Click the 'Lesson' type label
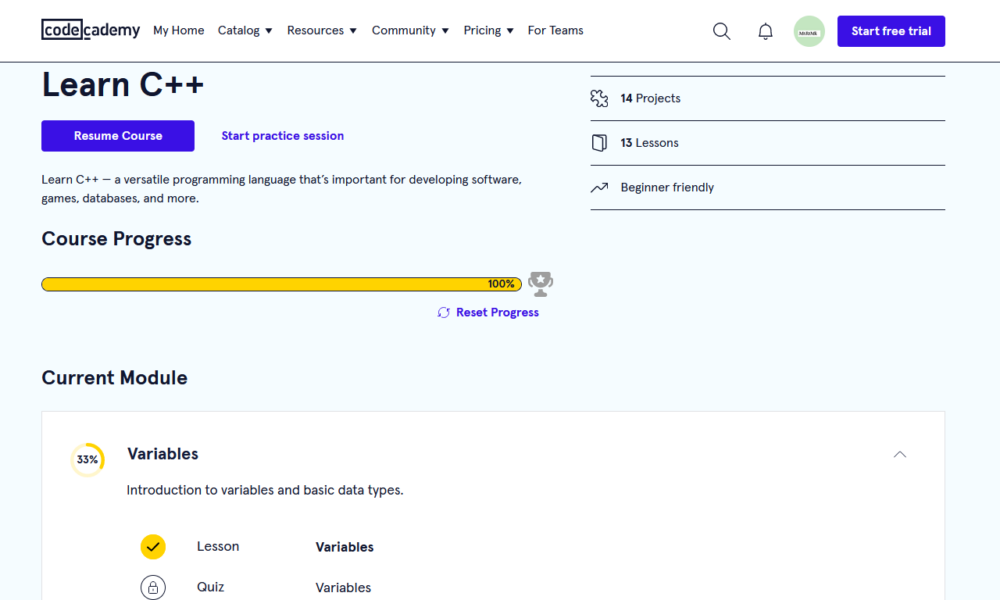1000x600 pixels. pyautogui.click(x=218, y=546)
